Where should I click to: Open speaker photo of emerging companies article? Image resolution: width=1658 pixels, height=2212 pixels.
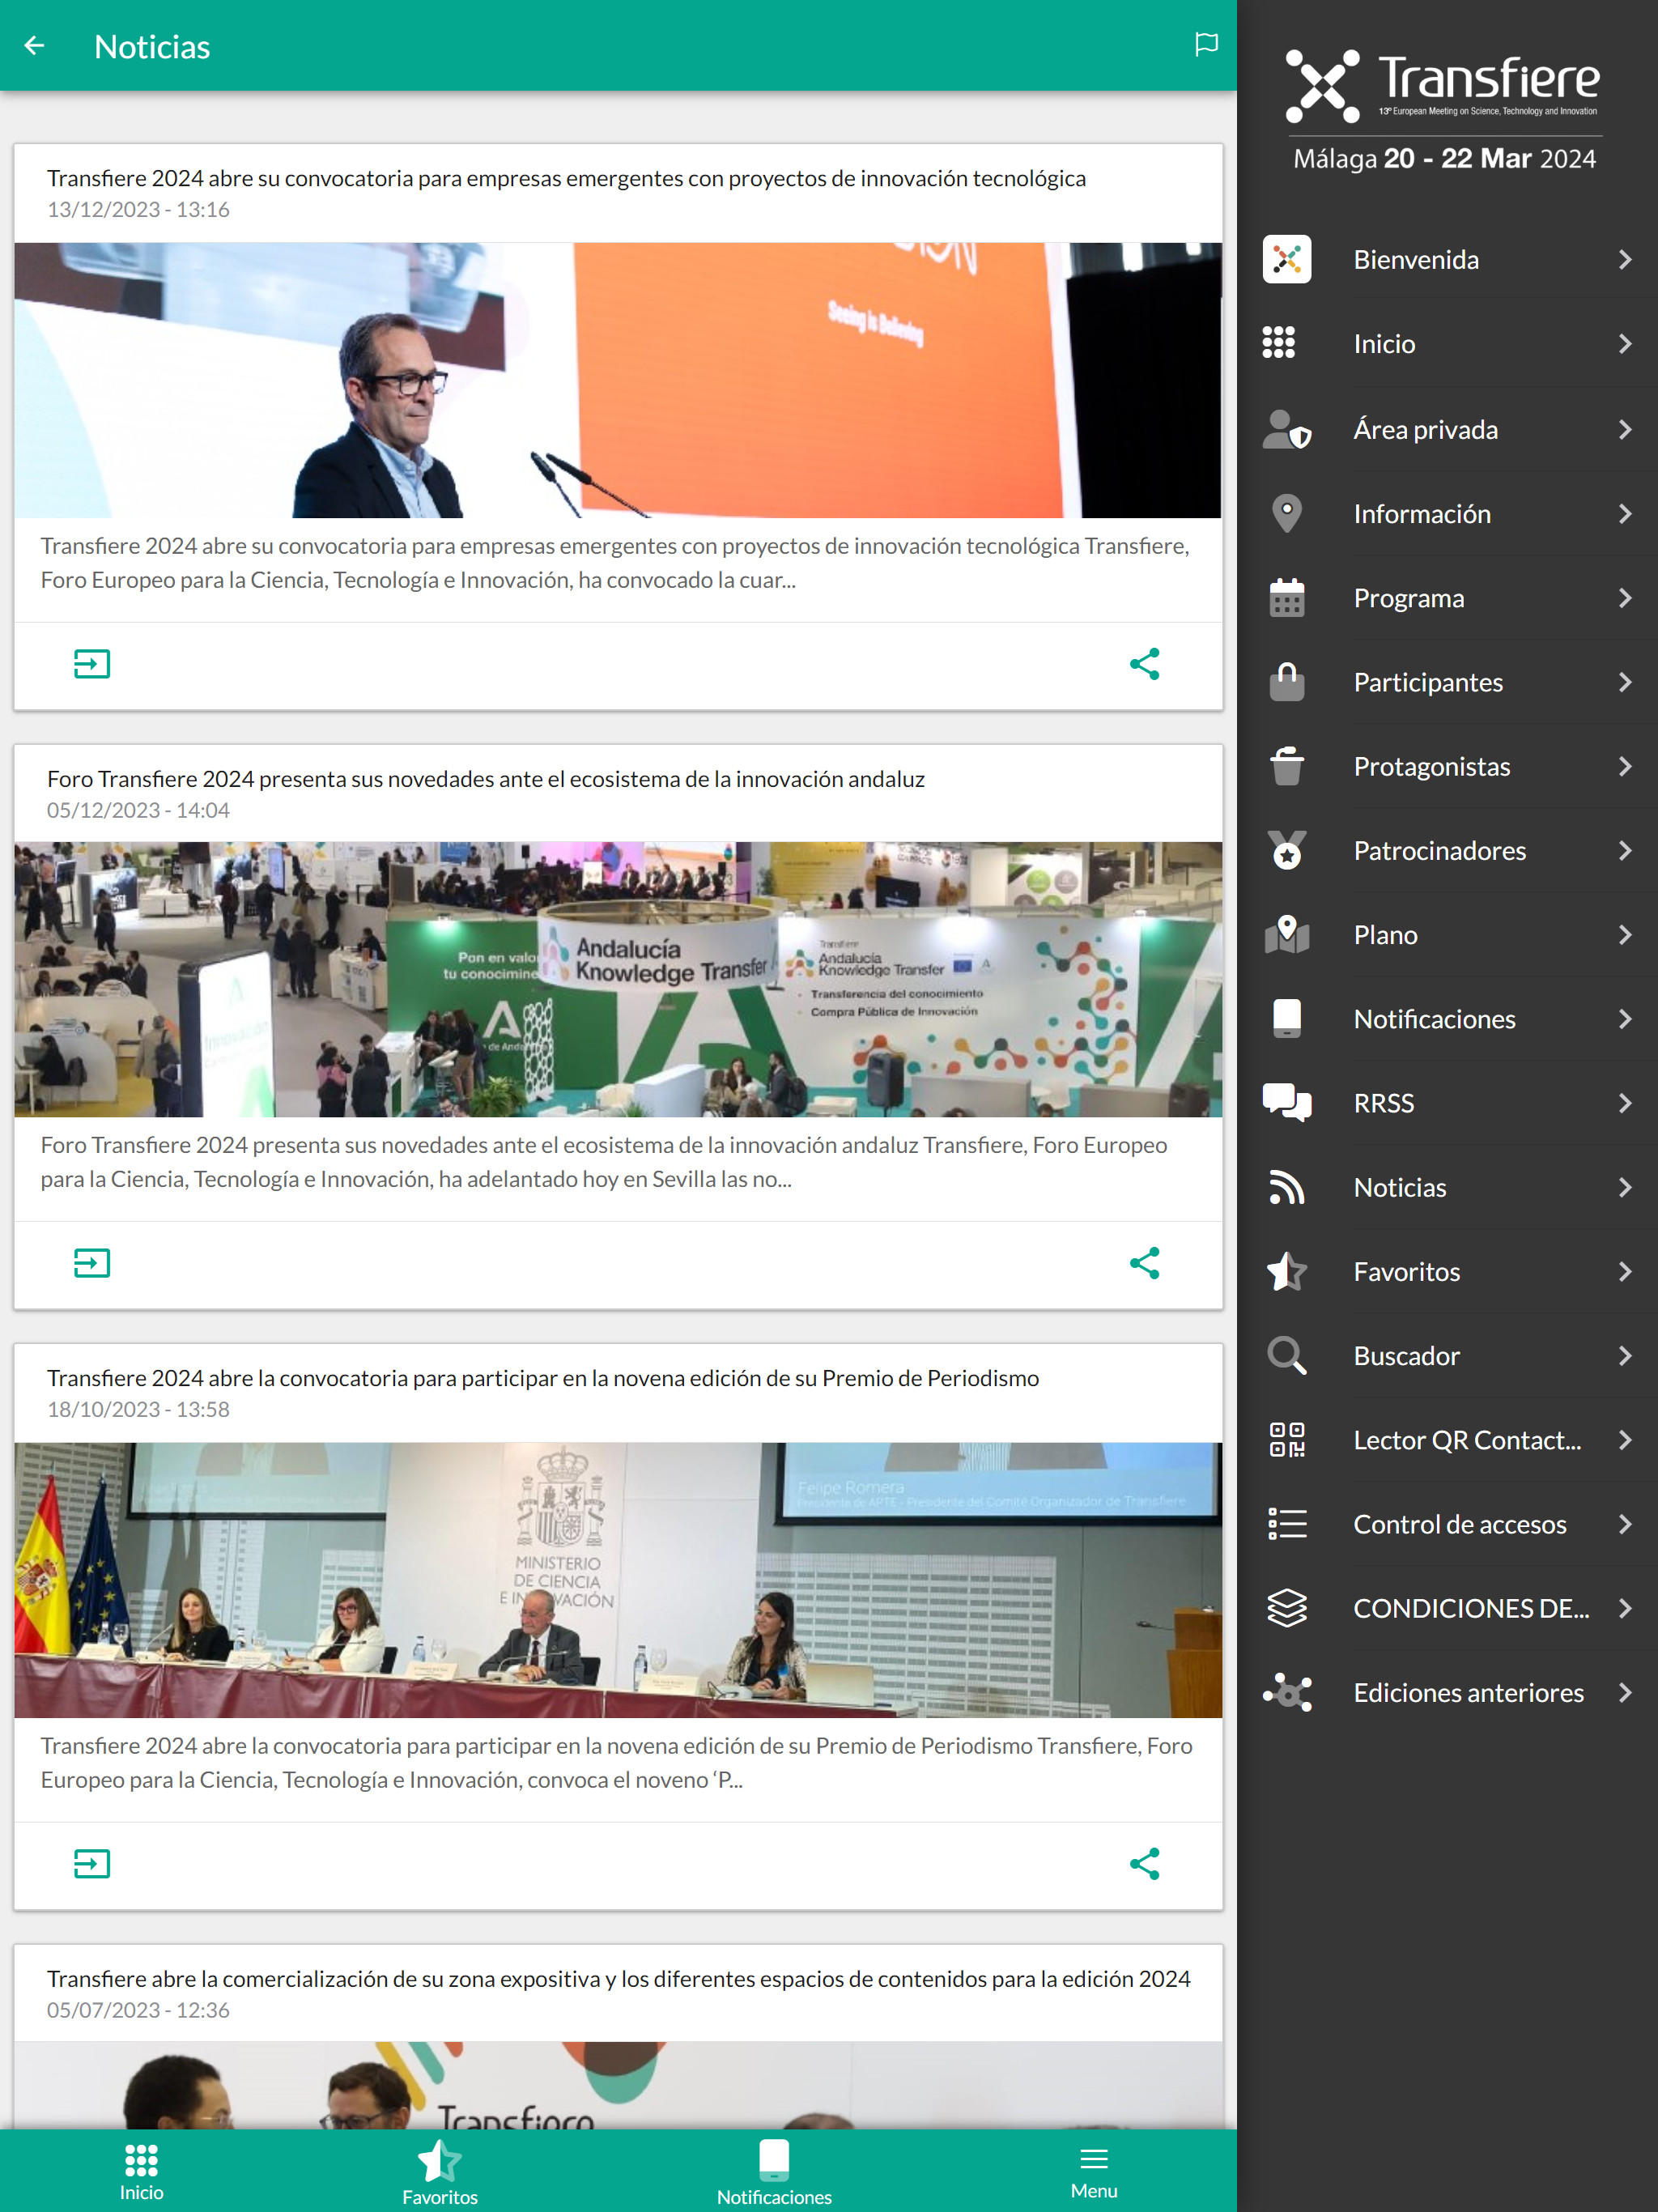coord(618,380)
